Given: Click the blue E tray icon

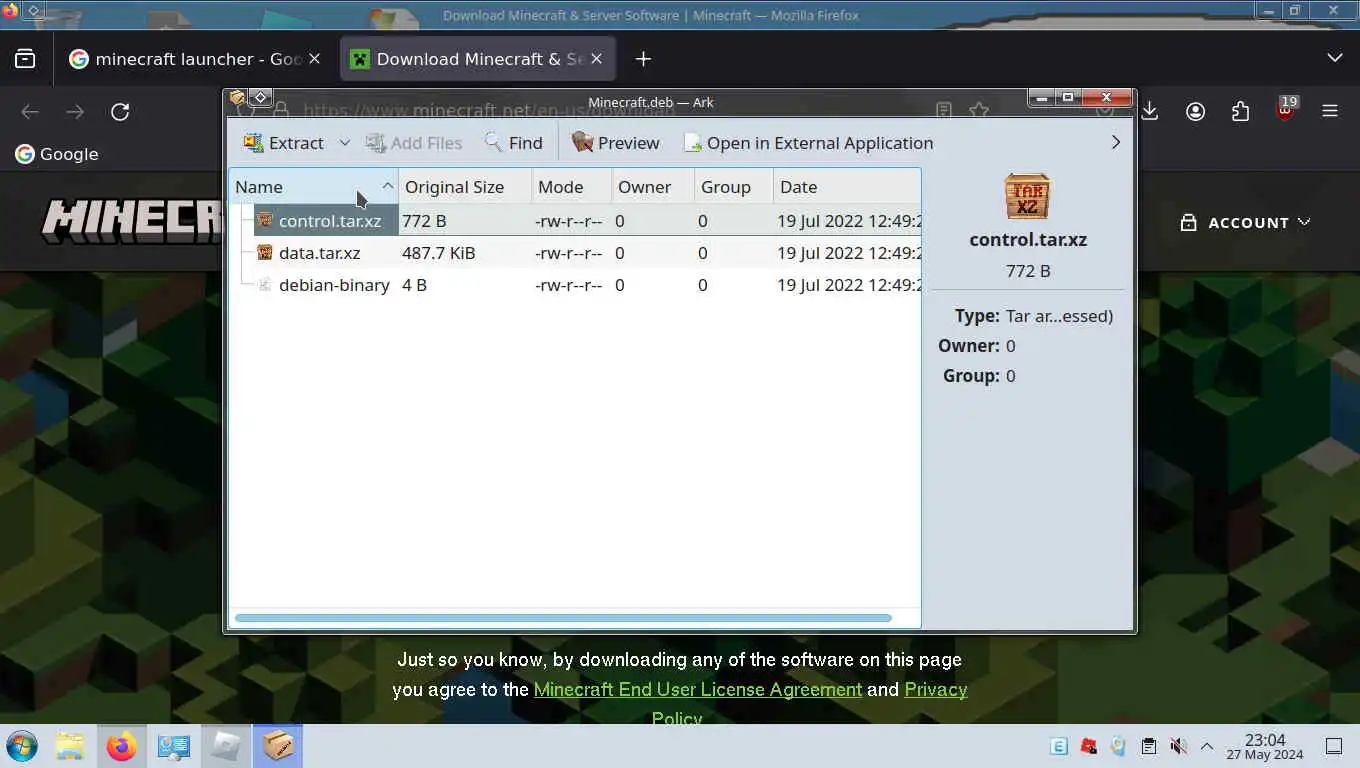Looking at the screenshot, I should [x=1059, y=746].
